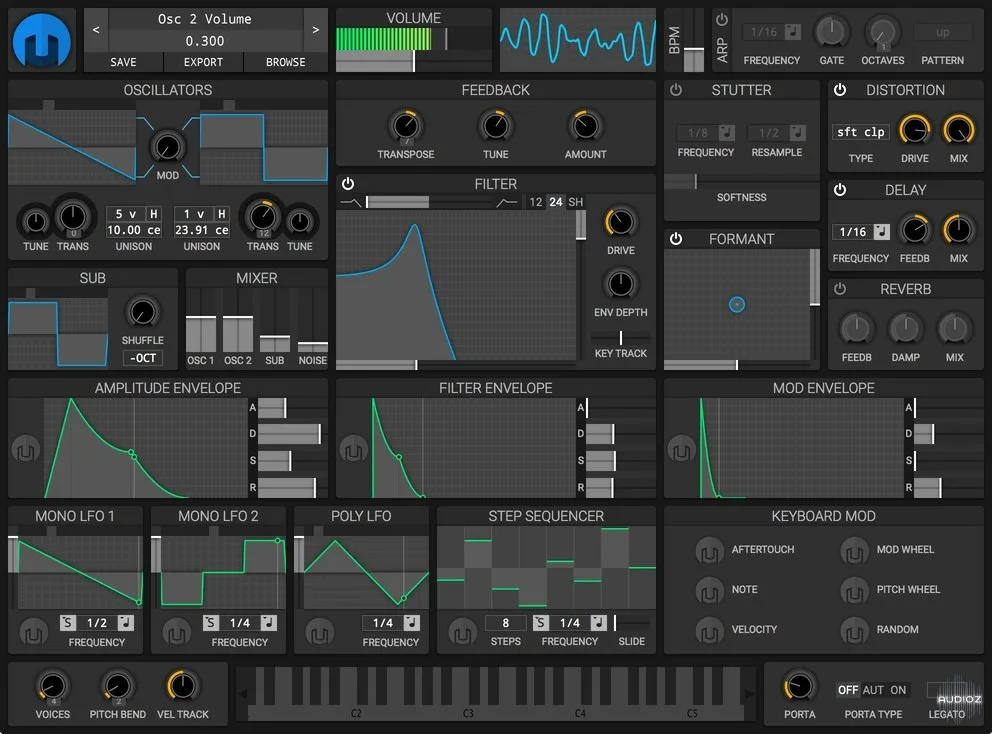Toggle the Reverb power button
Screen dimensions: 992x734
coord(840,289)
